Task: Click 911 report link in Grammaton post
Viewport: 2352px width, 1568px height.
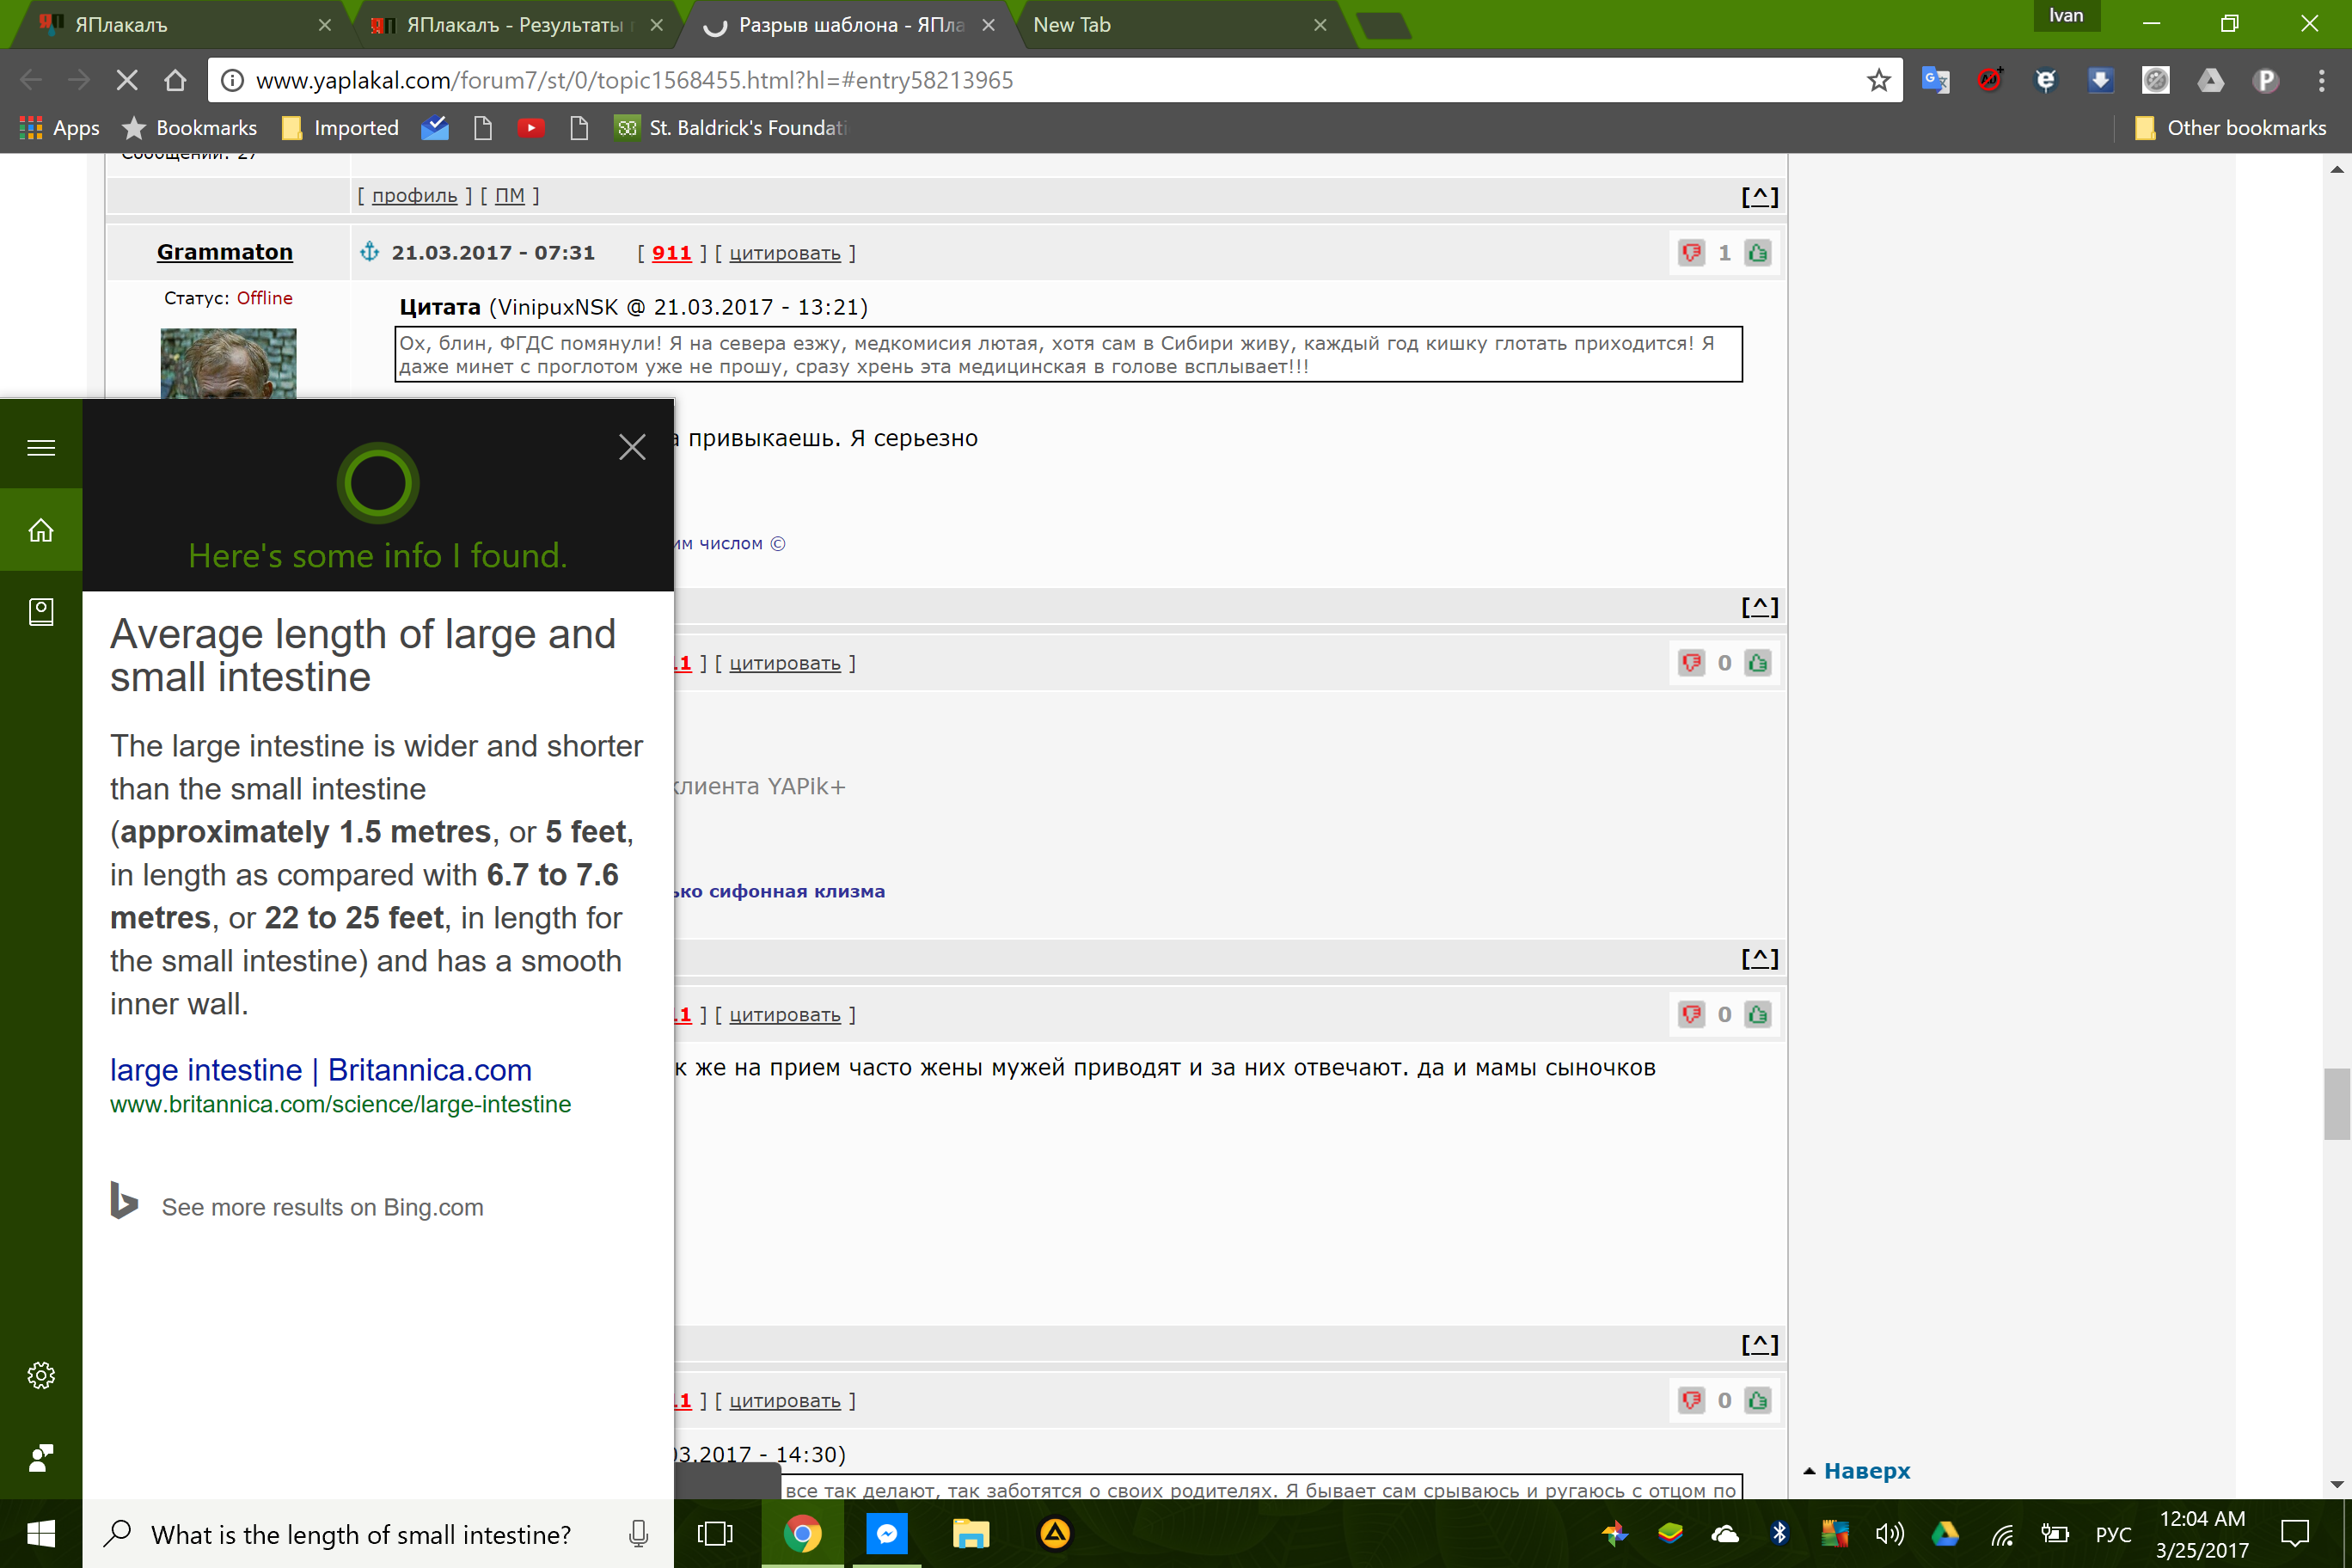Action: (671, 253)
